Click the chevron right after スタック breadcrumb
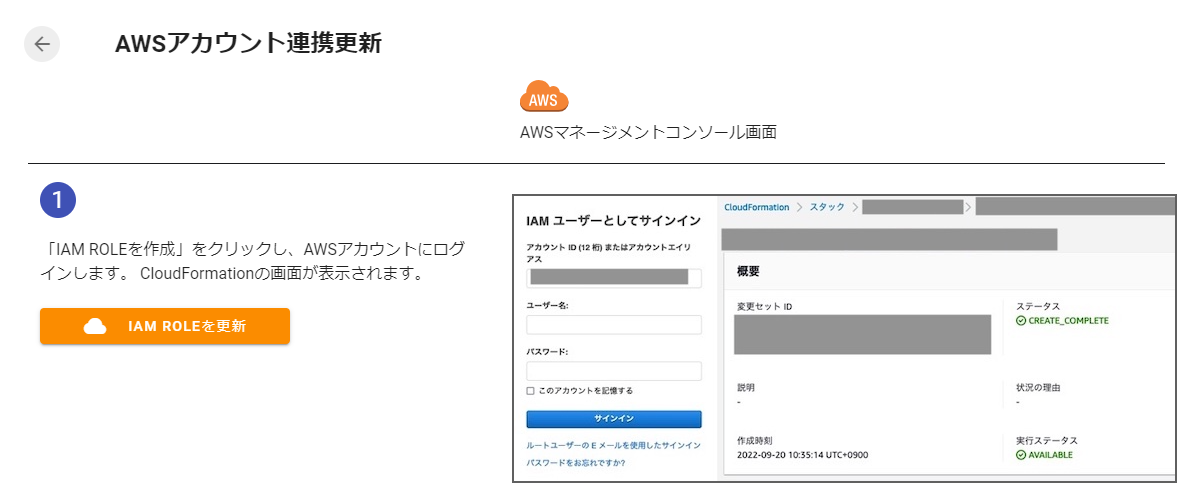The width and height of the screenshot is (1196, 493). click(855, 207)
